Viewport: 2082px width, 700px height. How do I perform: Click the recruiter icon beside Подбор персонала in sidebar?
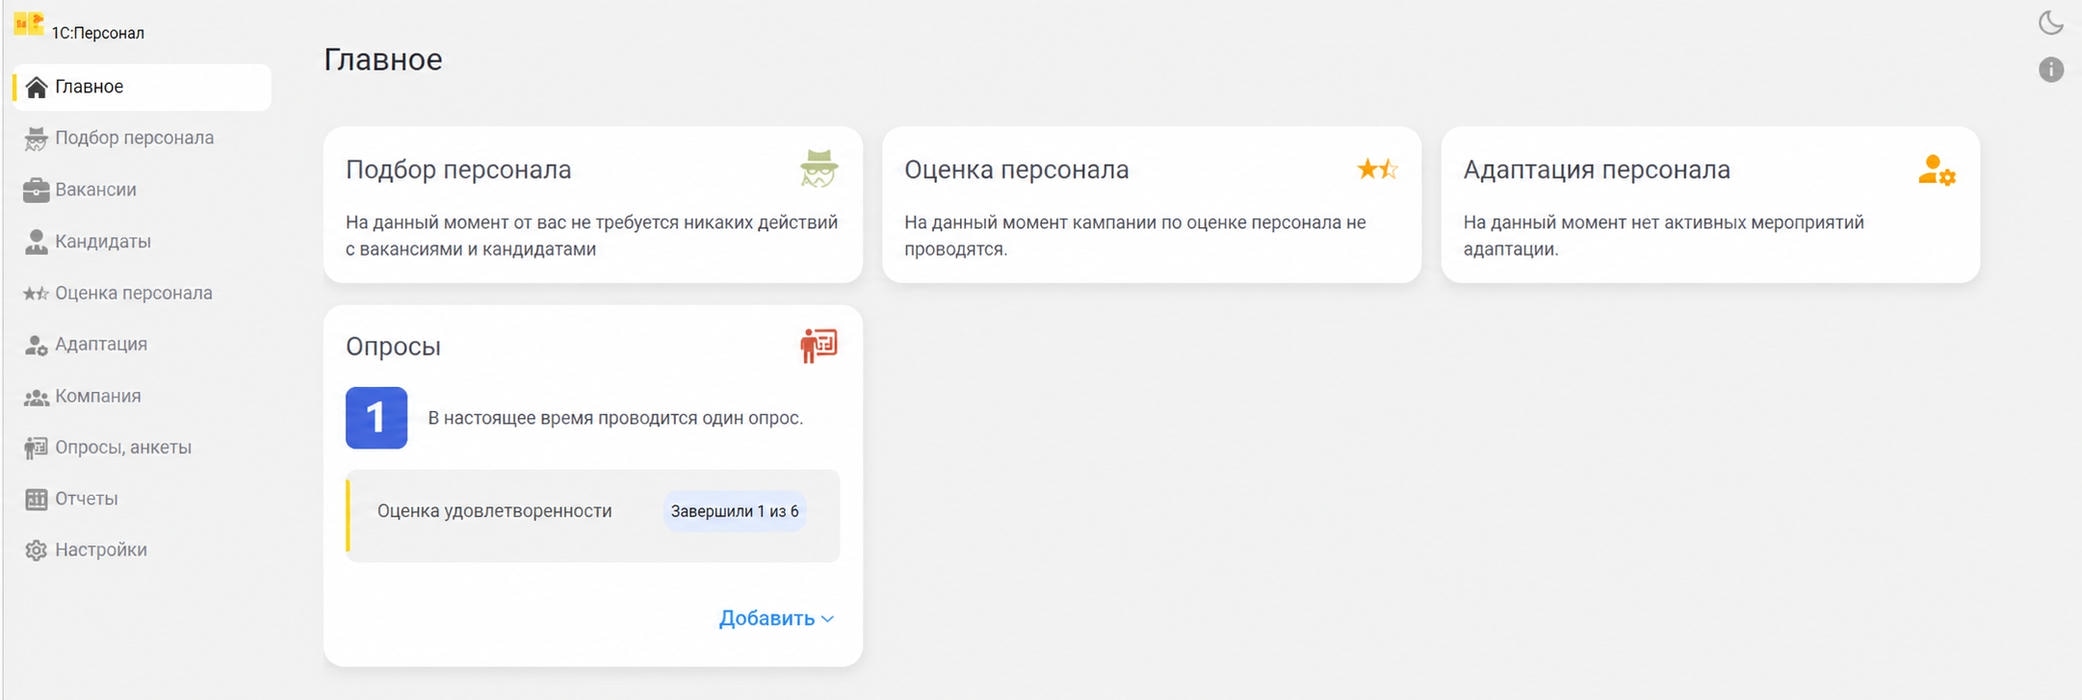(x=36, y=139)
